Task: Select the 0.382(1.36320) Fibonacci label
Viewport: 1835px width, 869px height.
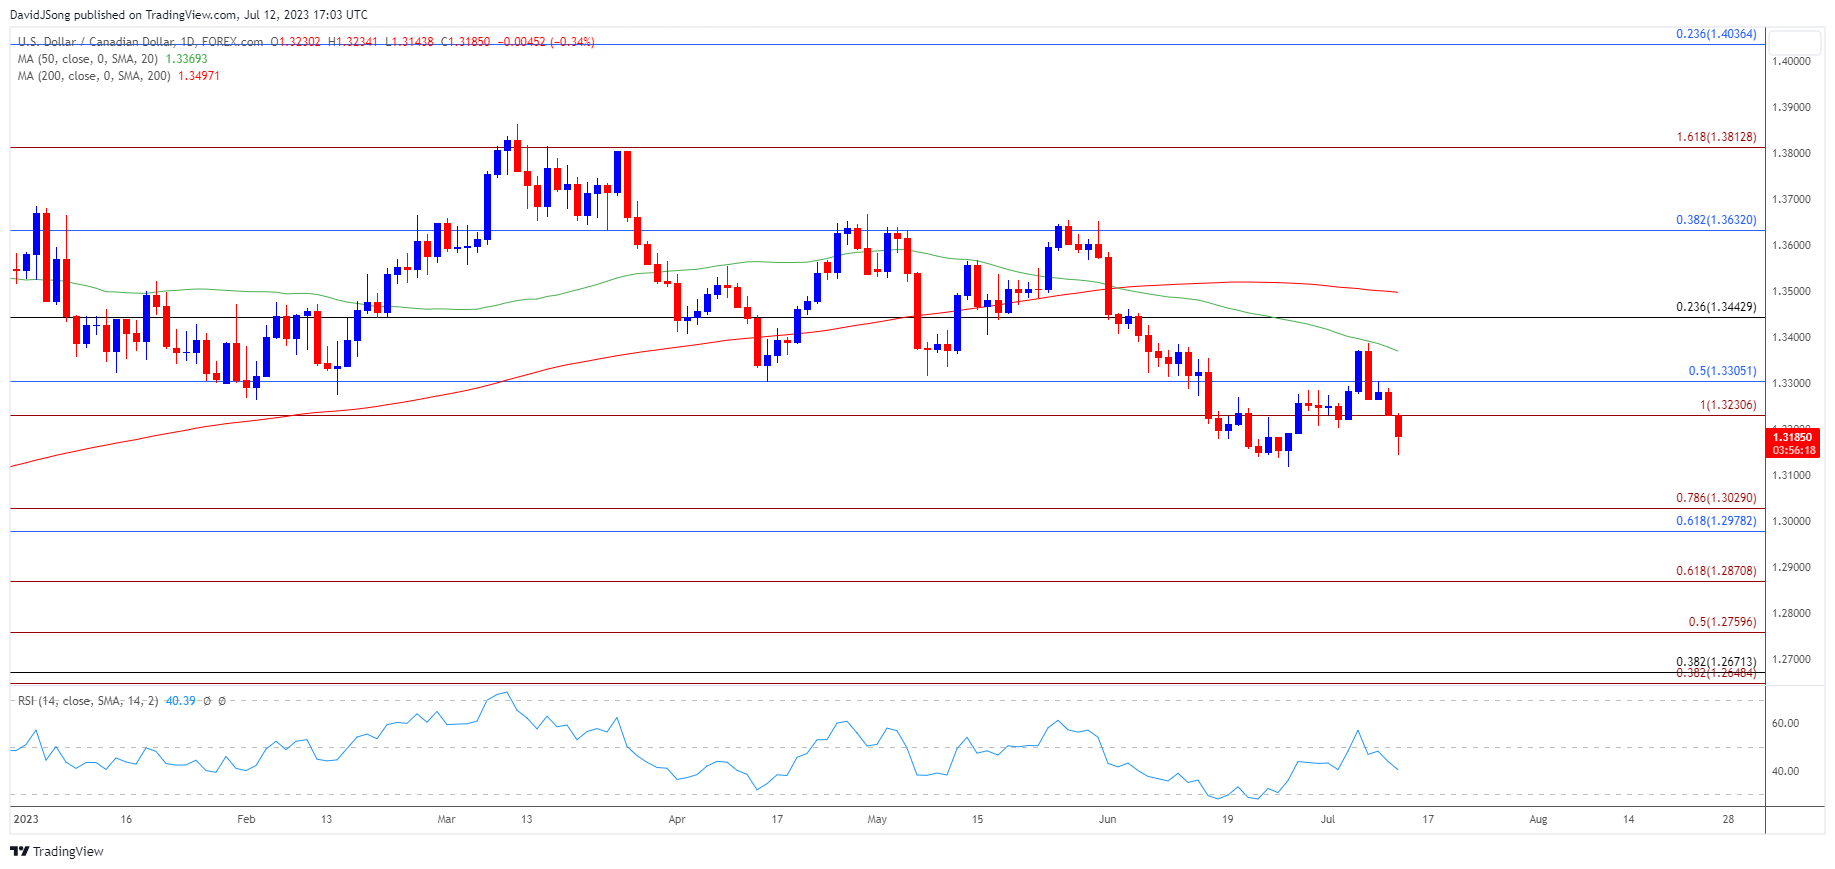Action: [x=1716, y=220]
